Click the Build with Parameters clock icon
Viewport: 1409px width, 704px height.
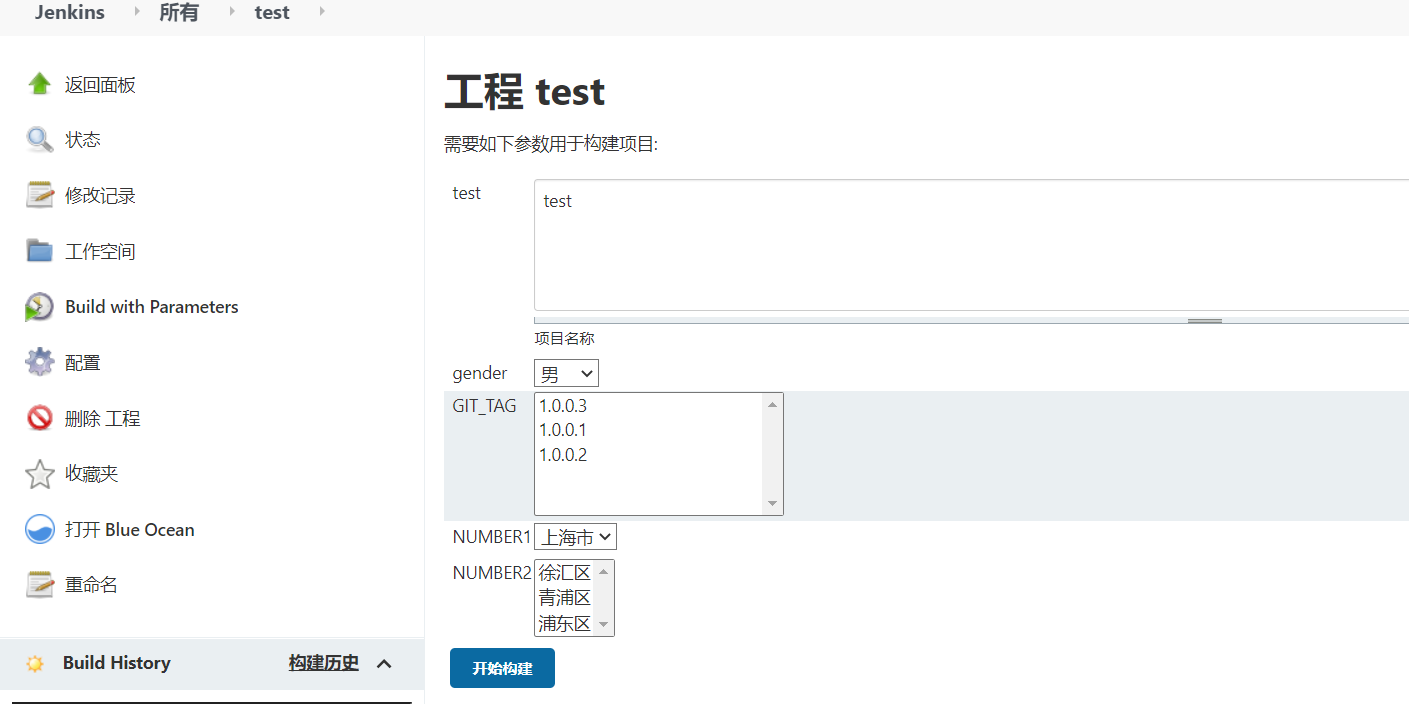pyautogui.click(x=40, y=307)
